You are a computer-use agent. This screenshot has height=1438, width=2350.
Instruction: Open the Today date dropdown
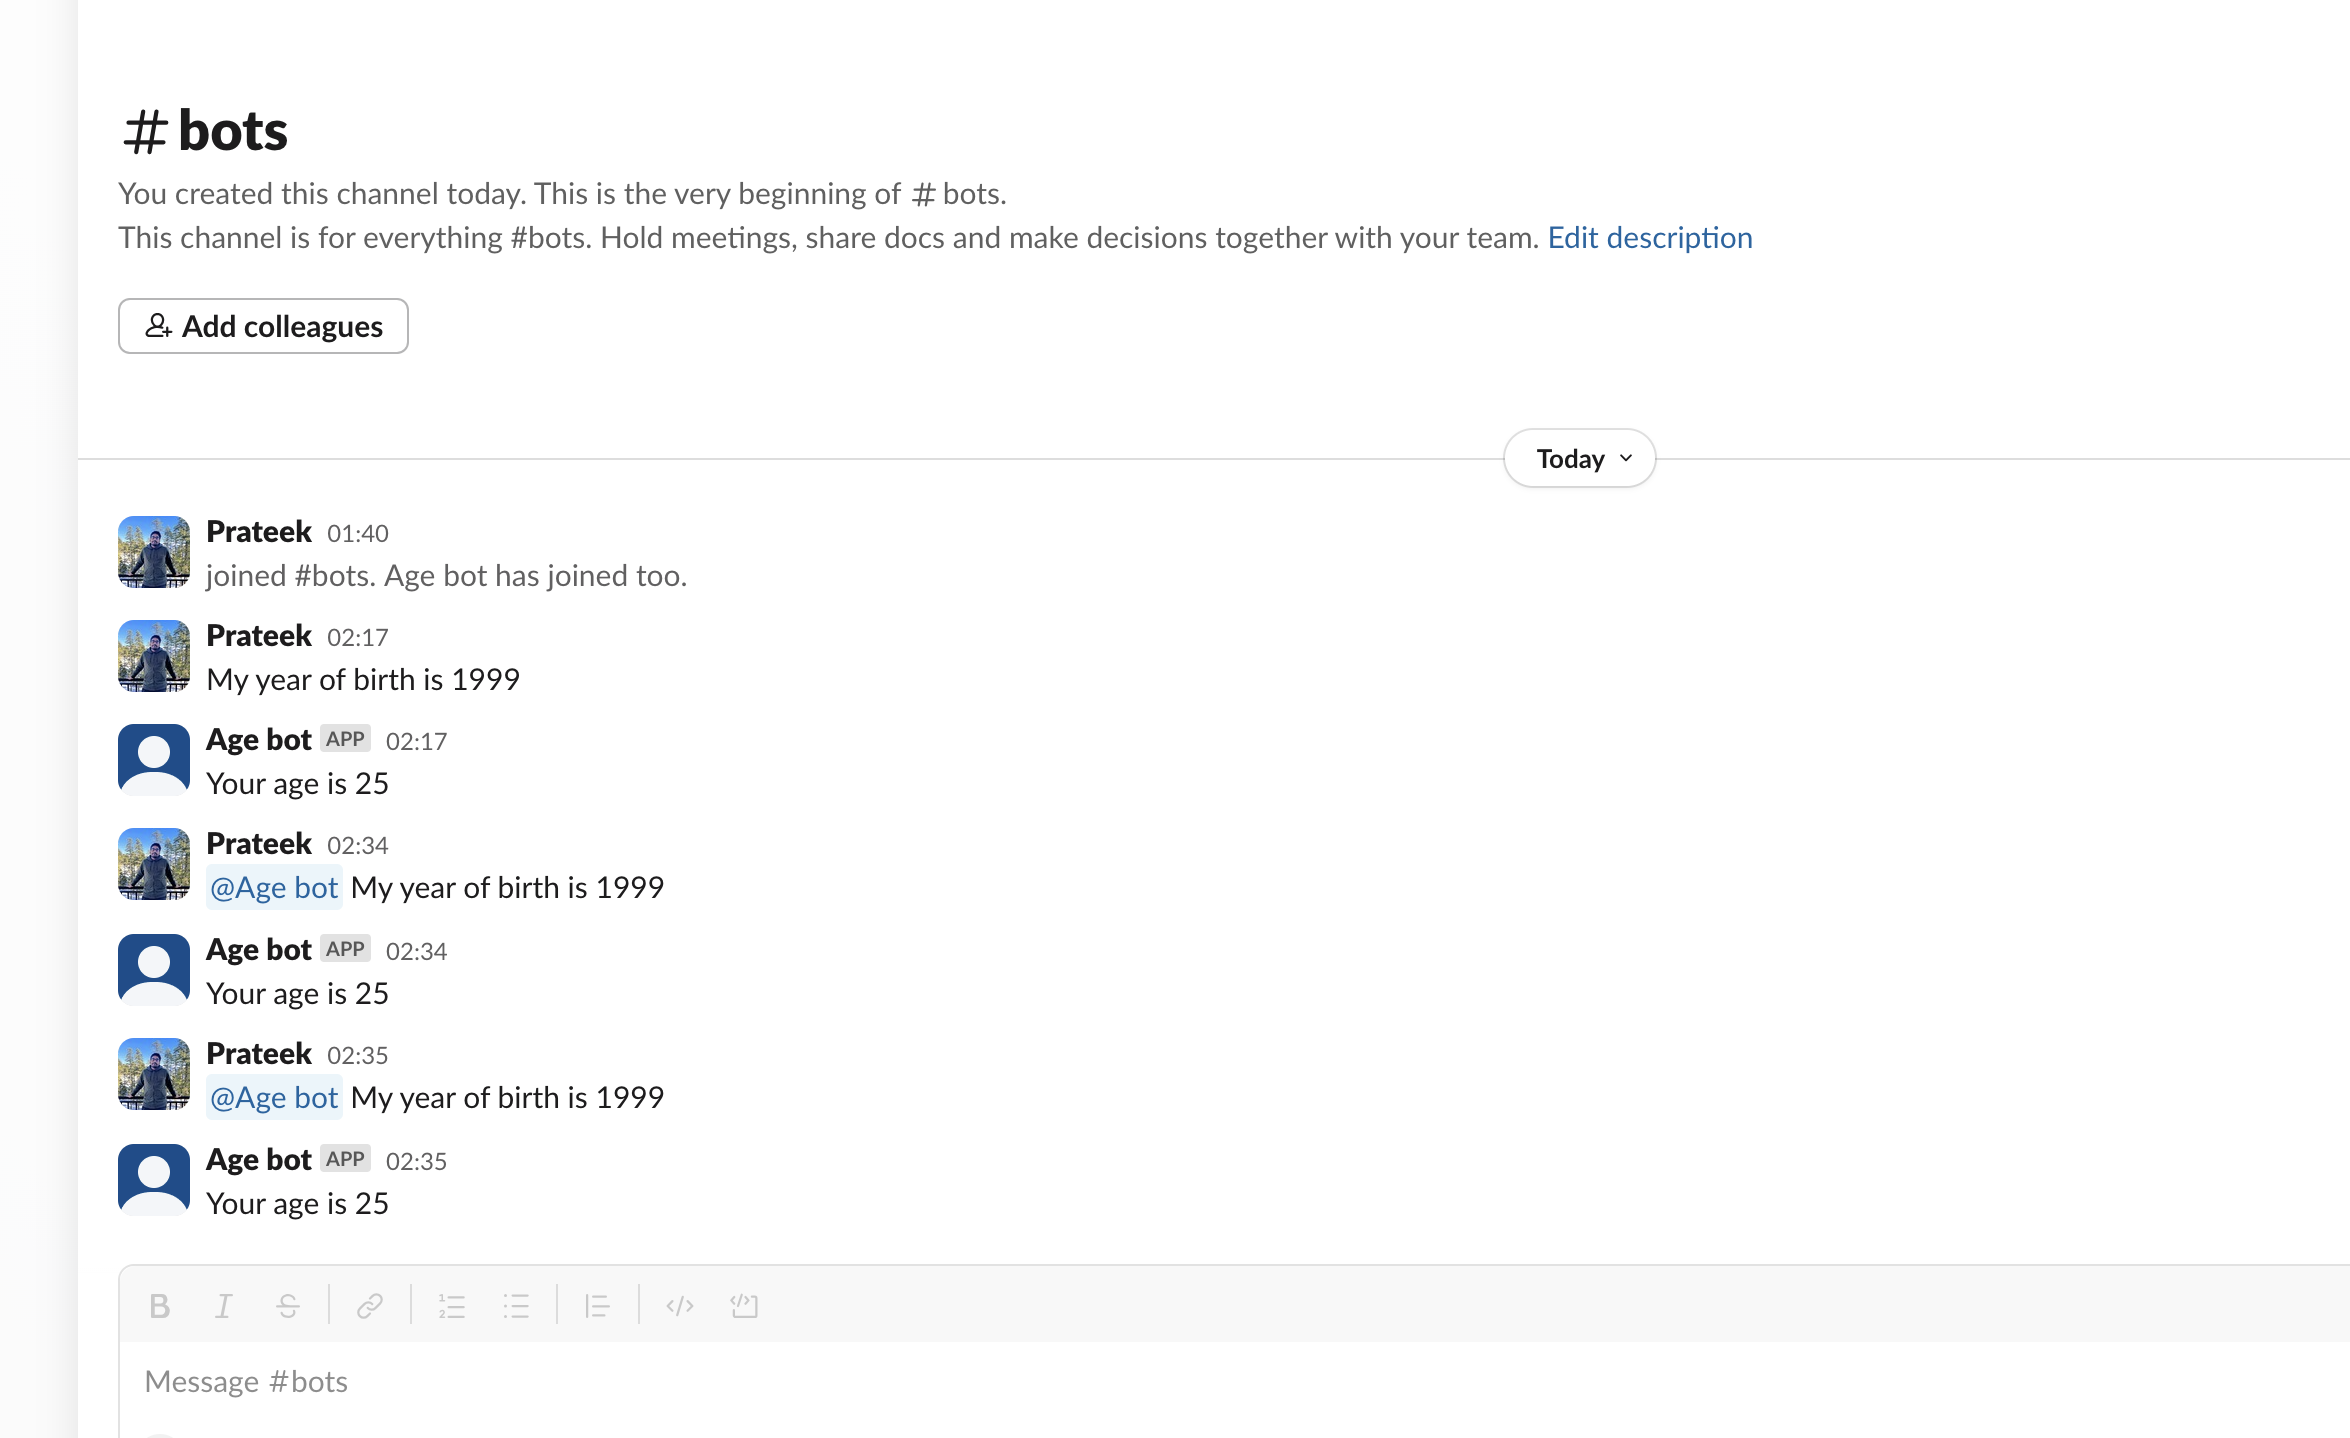point(1579,459)
